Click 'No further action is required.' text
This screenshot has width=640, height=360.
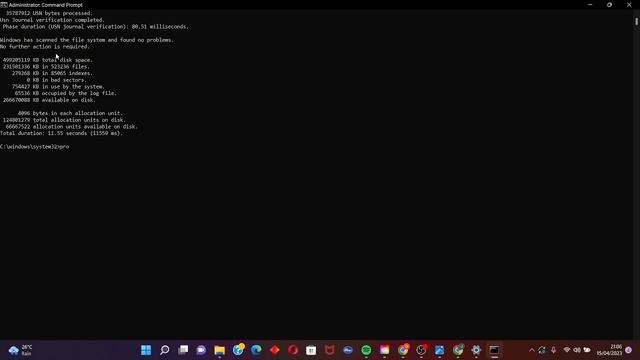[x=44, y=47]
